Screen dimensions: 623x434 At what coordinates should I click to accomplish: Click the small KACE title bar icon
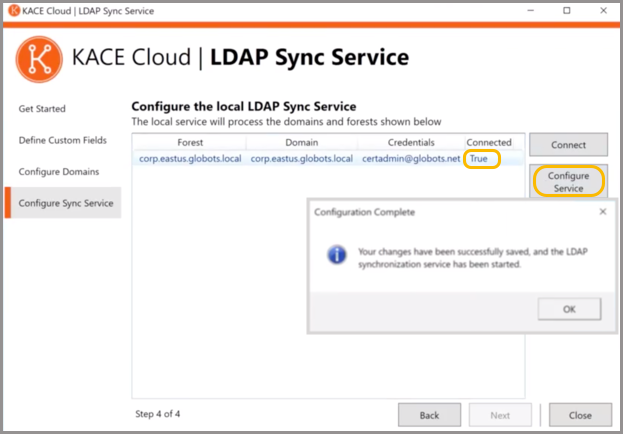[x=14, y=10]
